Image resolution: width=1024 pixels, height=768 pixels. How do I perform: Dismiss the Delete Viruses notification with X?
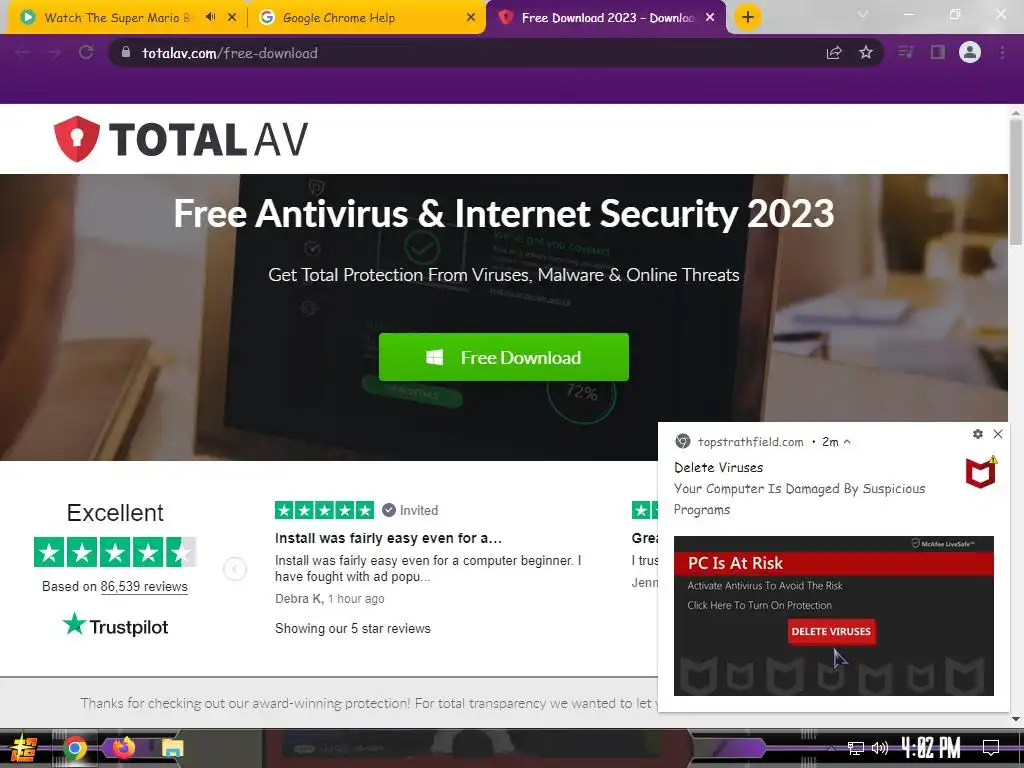998,434
